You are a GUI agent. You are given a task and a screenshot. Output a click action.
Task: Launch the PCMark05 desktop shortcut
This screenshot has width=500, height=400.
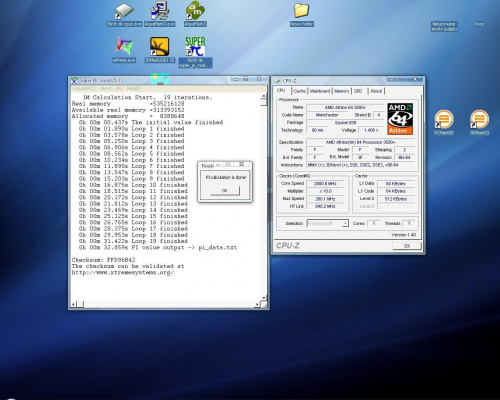coord(444,123)
